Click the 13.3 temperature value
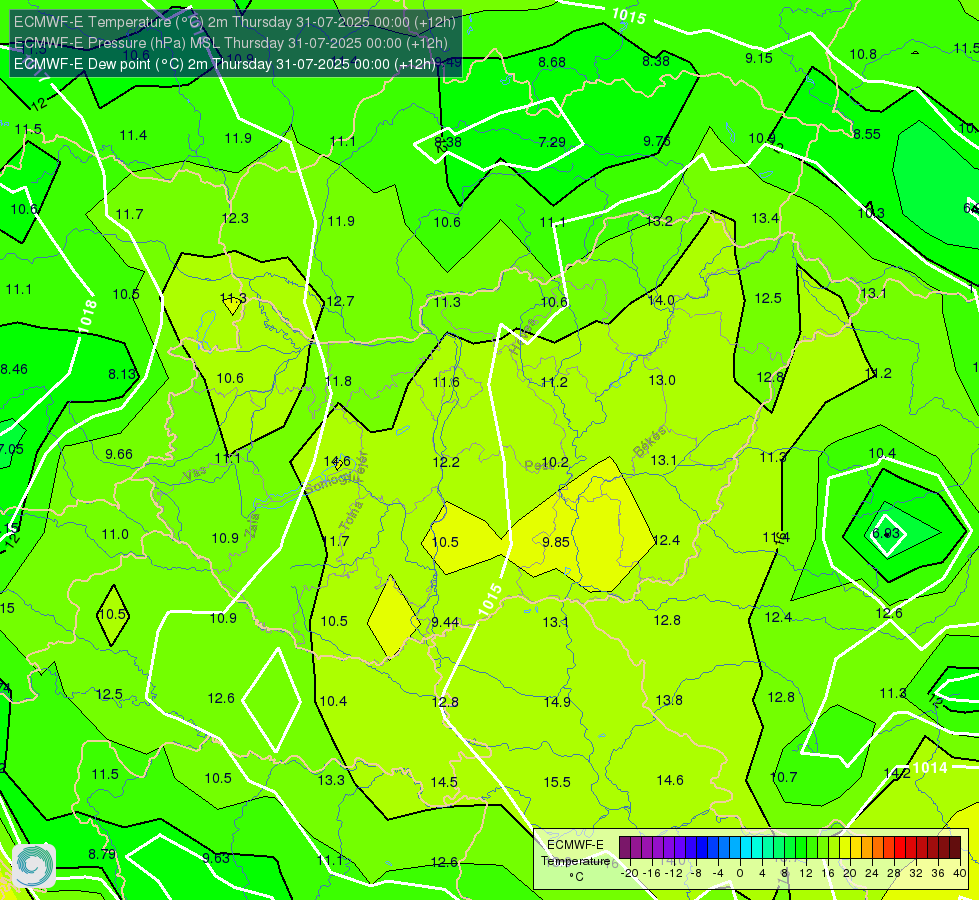Viewport: 979px width, 900px height. tap(331, 780)
